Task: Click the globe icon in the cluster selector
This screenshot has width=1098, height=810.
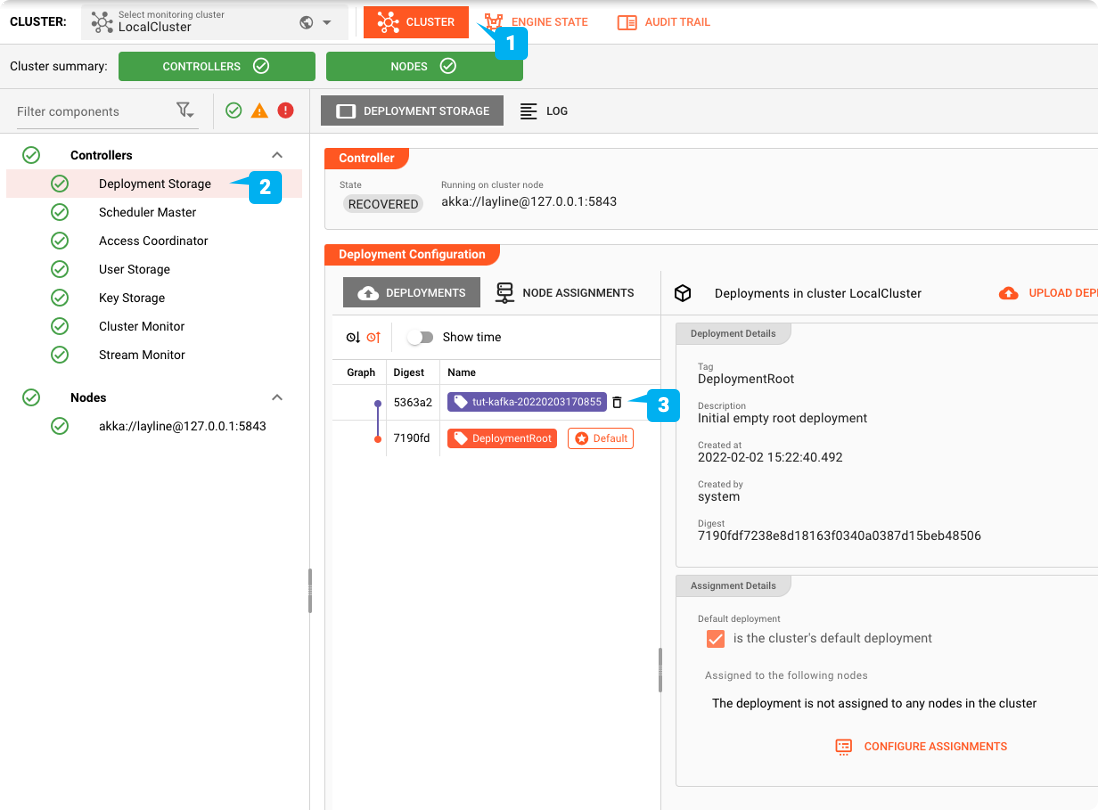Action: pos(307,21)
